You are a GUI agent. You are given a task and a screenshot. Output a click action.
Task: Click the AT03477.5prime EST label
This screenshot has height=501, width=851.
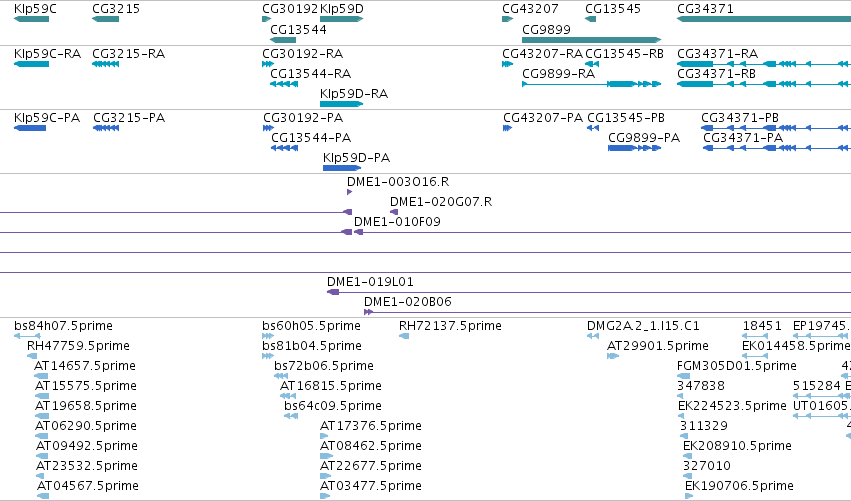coord(371,486)
